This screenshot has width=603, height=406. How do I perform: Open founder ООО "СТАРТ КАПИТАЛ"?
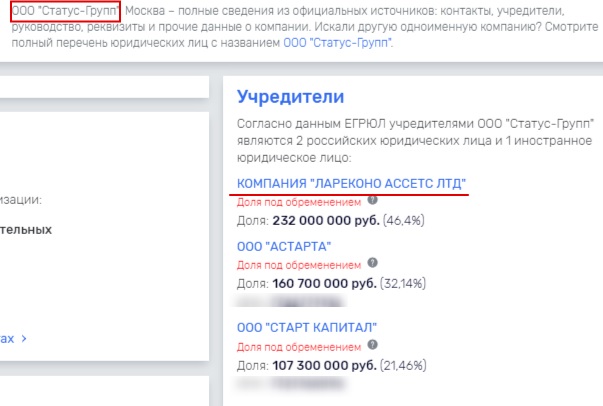(306, 328)
